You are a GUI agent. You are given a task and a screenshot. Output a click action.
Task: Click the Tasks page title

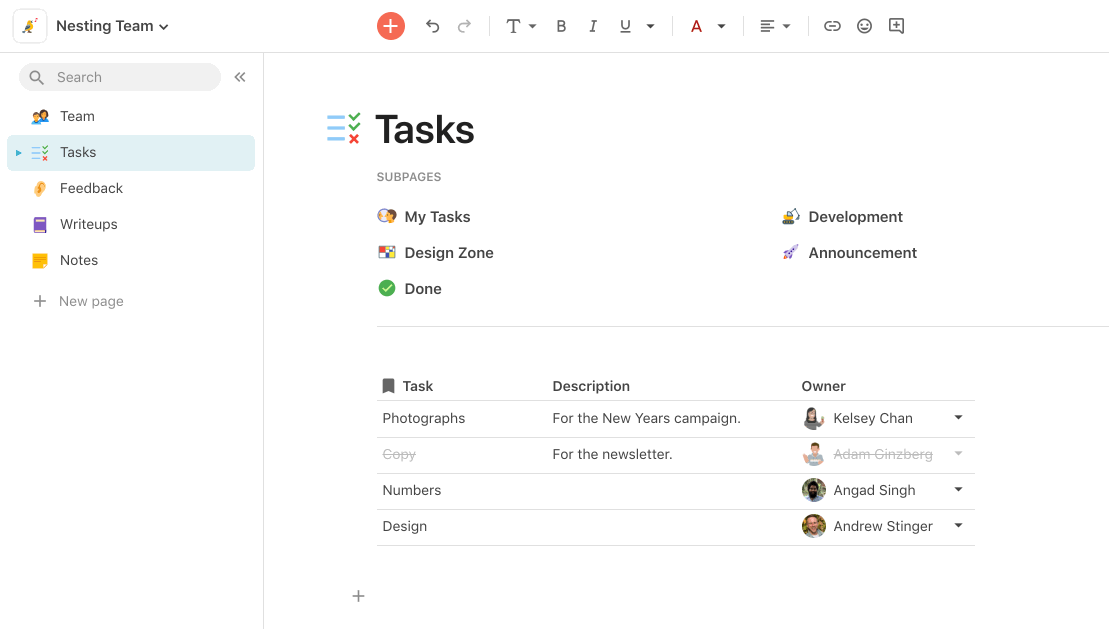pos(424,129)
